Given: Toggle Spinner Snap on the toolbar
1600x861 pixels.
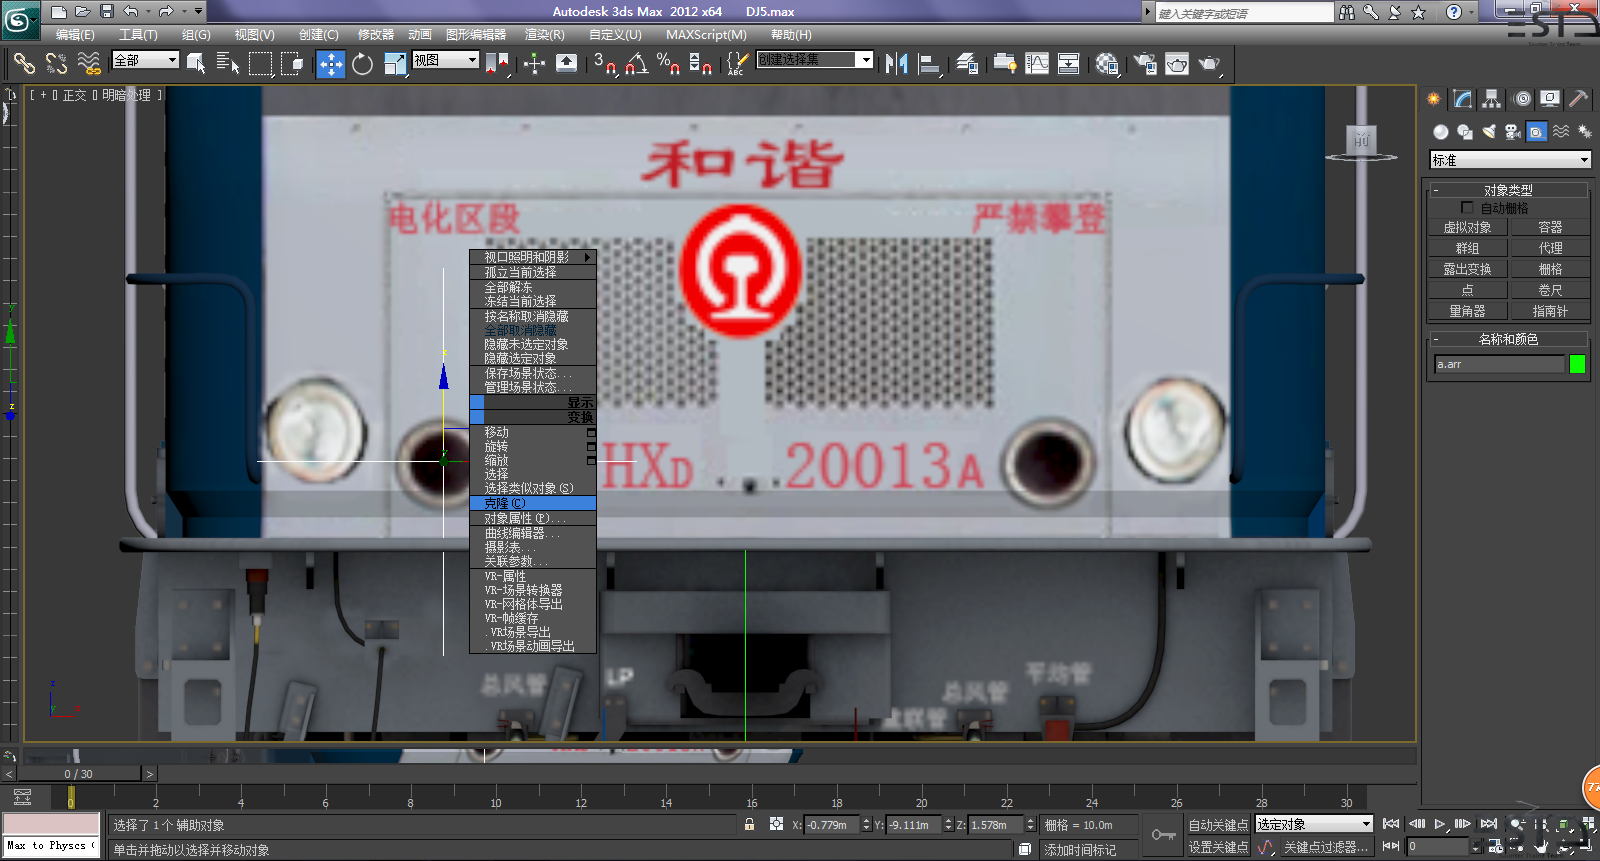Looking at the screenshot, I should pos(700,64).
